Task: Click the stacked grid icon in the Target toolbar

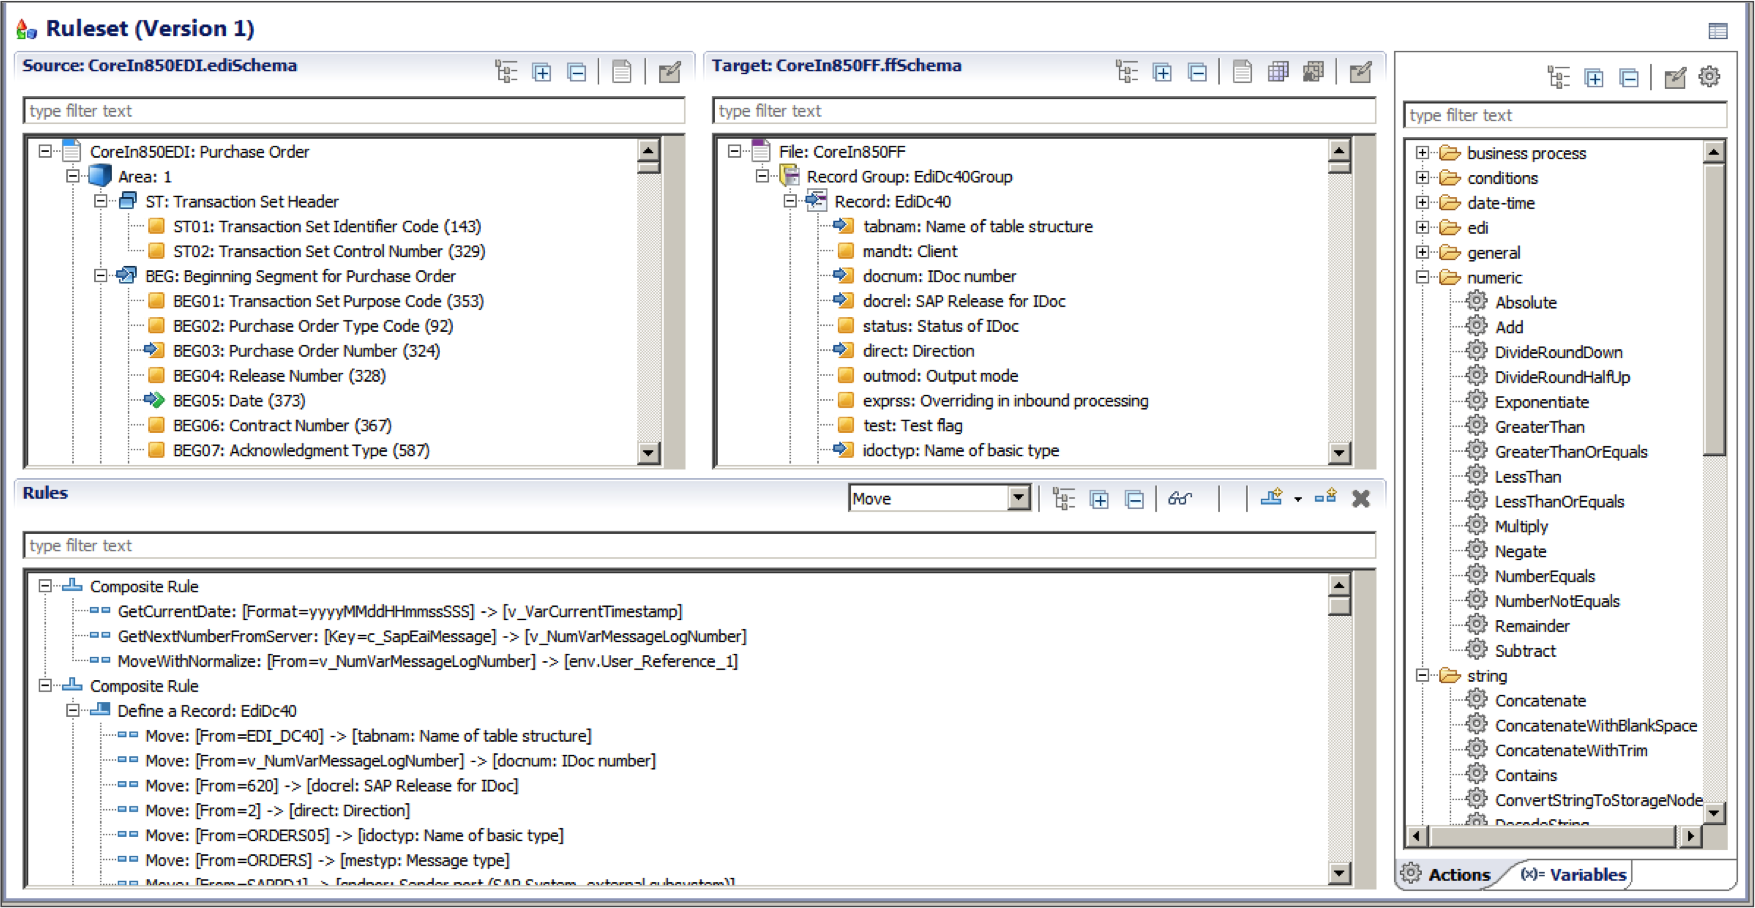Action: (x=1313, y=72)
